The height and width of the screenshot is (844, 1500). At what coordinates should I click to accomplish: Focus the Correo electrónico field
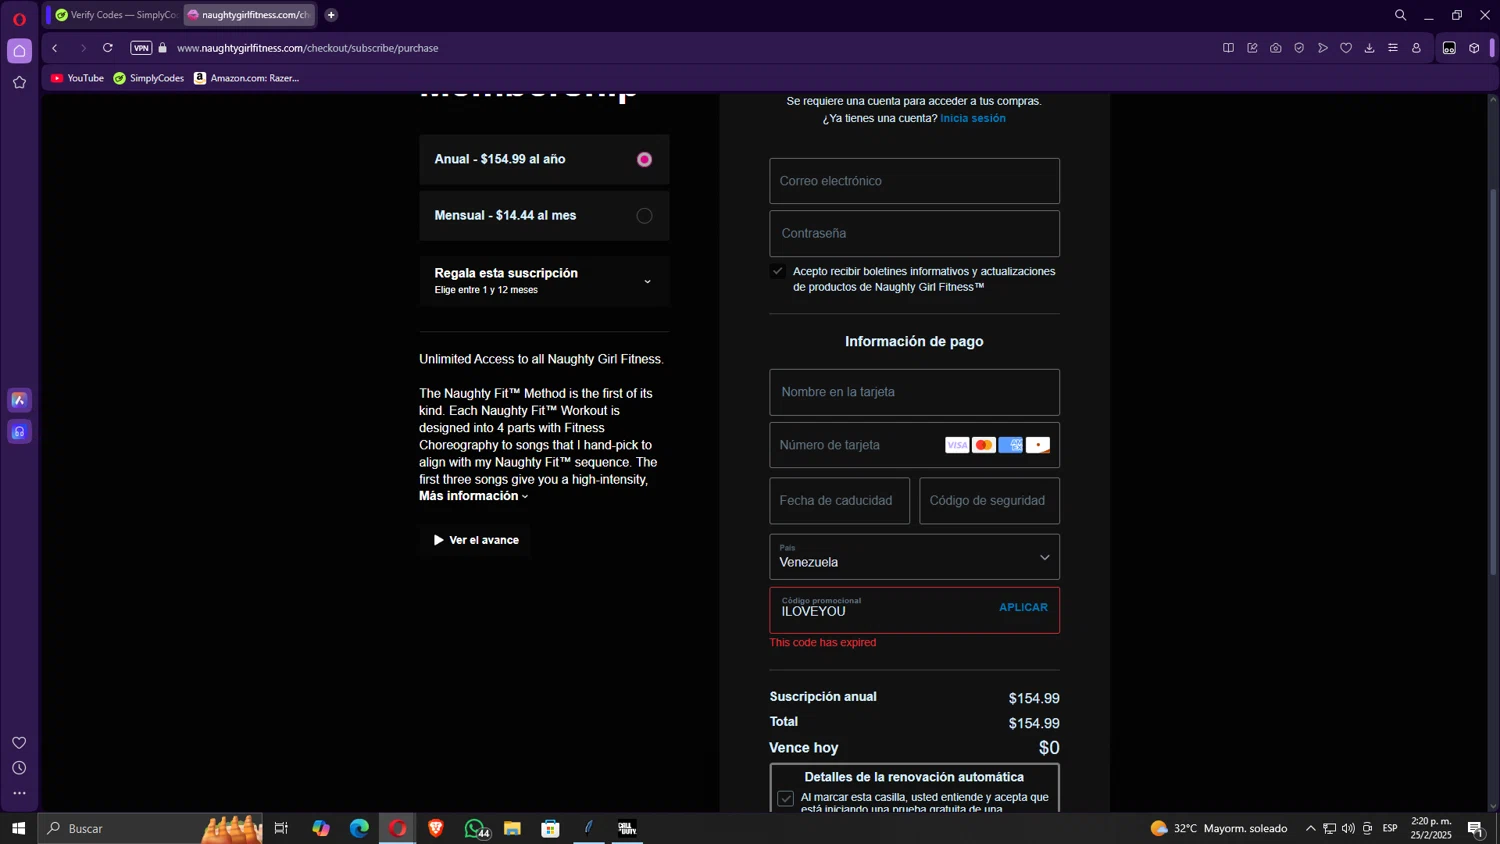pyautogui.click(x=914, y=181)
